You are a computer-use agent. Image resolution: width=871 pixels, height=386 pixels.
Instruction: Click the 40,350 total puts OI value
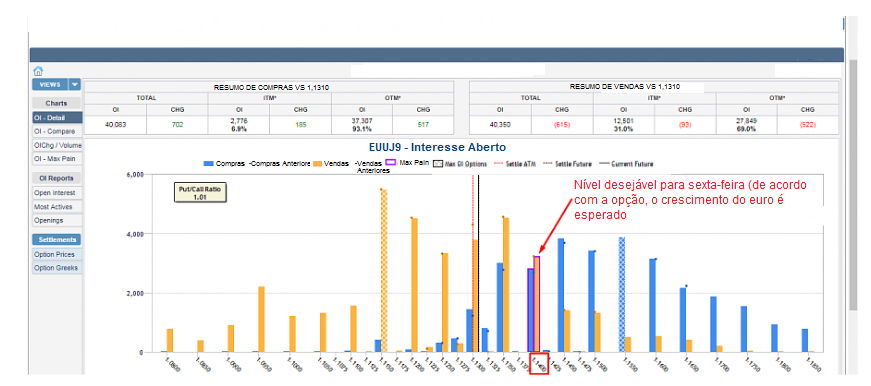500,125
